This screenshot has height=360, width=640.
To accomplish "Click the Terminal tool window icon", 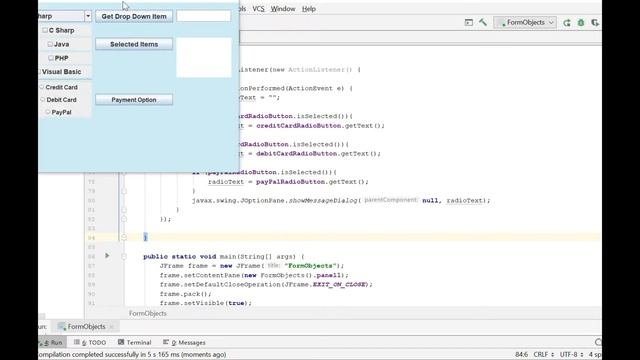I will pos(121,342).
